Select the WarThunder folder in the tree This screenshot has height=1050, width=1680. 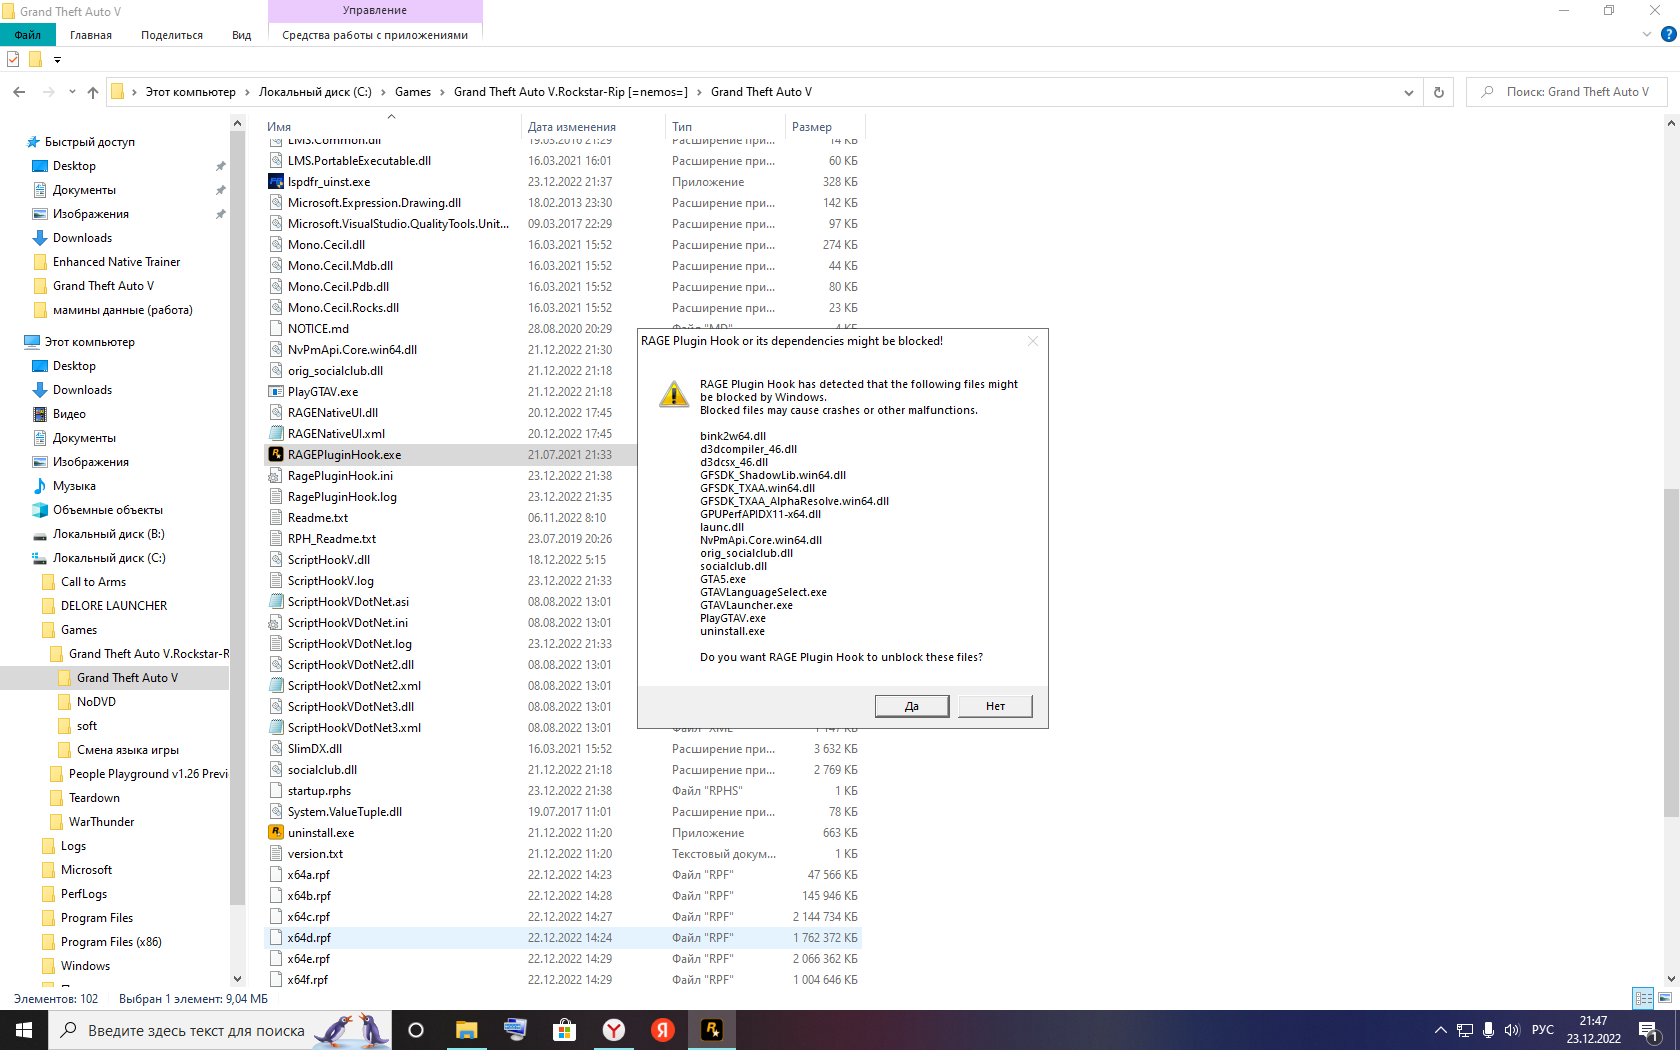101,822
